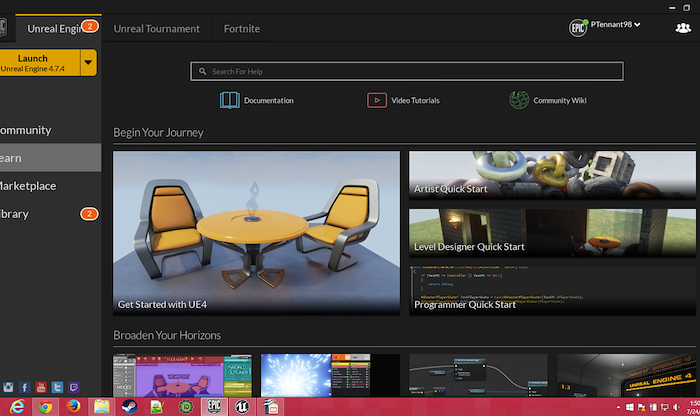The width and height of the screenshot is (700, 416).
Task: Click the Windows logo tray icon
Action: [x=630, y=407]
